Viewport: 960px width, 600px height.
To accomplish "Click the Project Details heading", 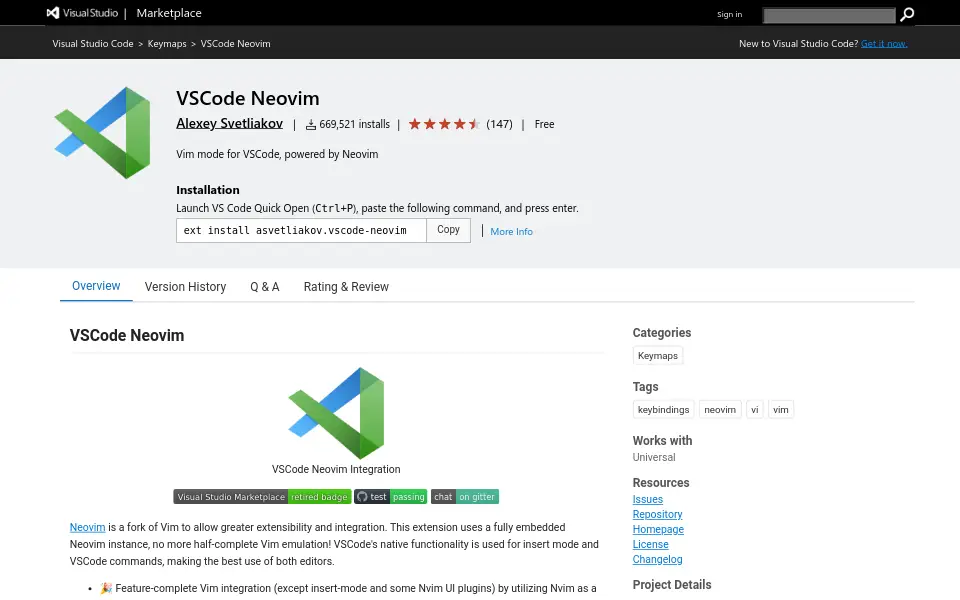I will [672, 585].
